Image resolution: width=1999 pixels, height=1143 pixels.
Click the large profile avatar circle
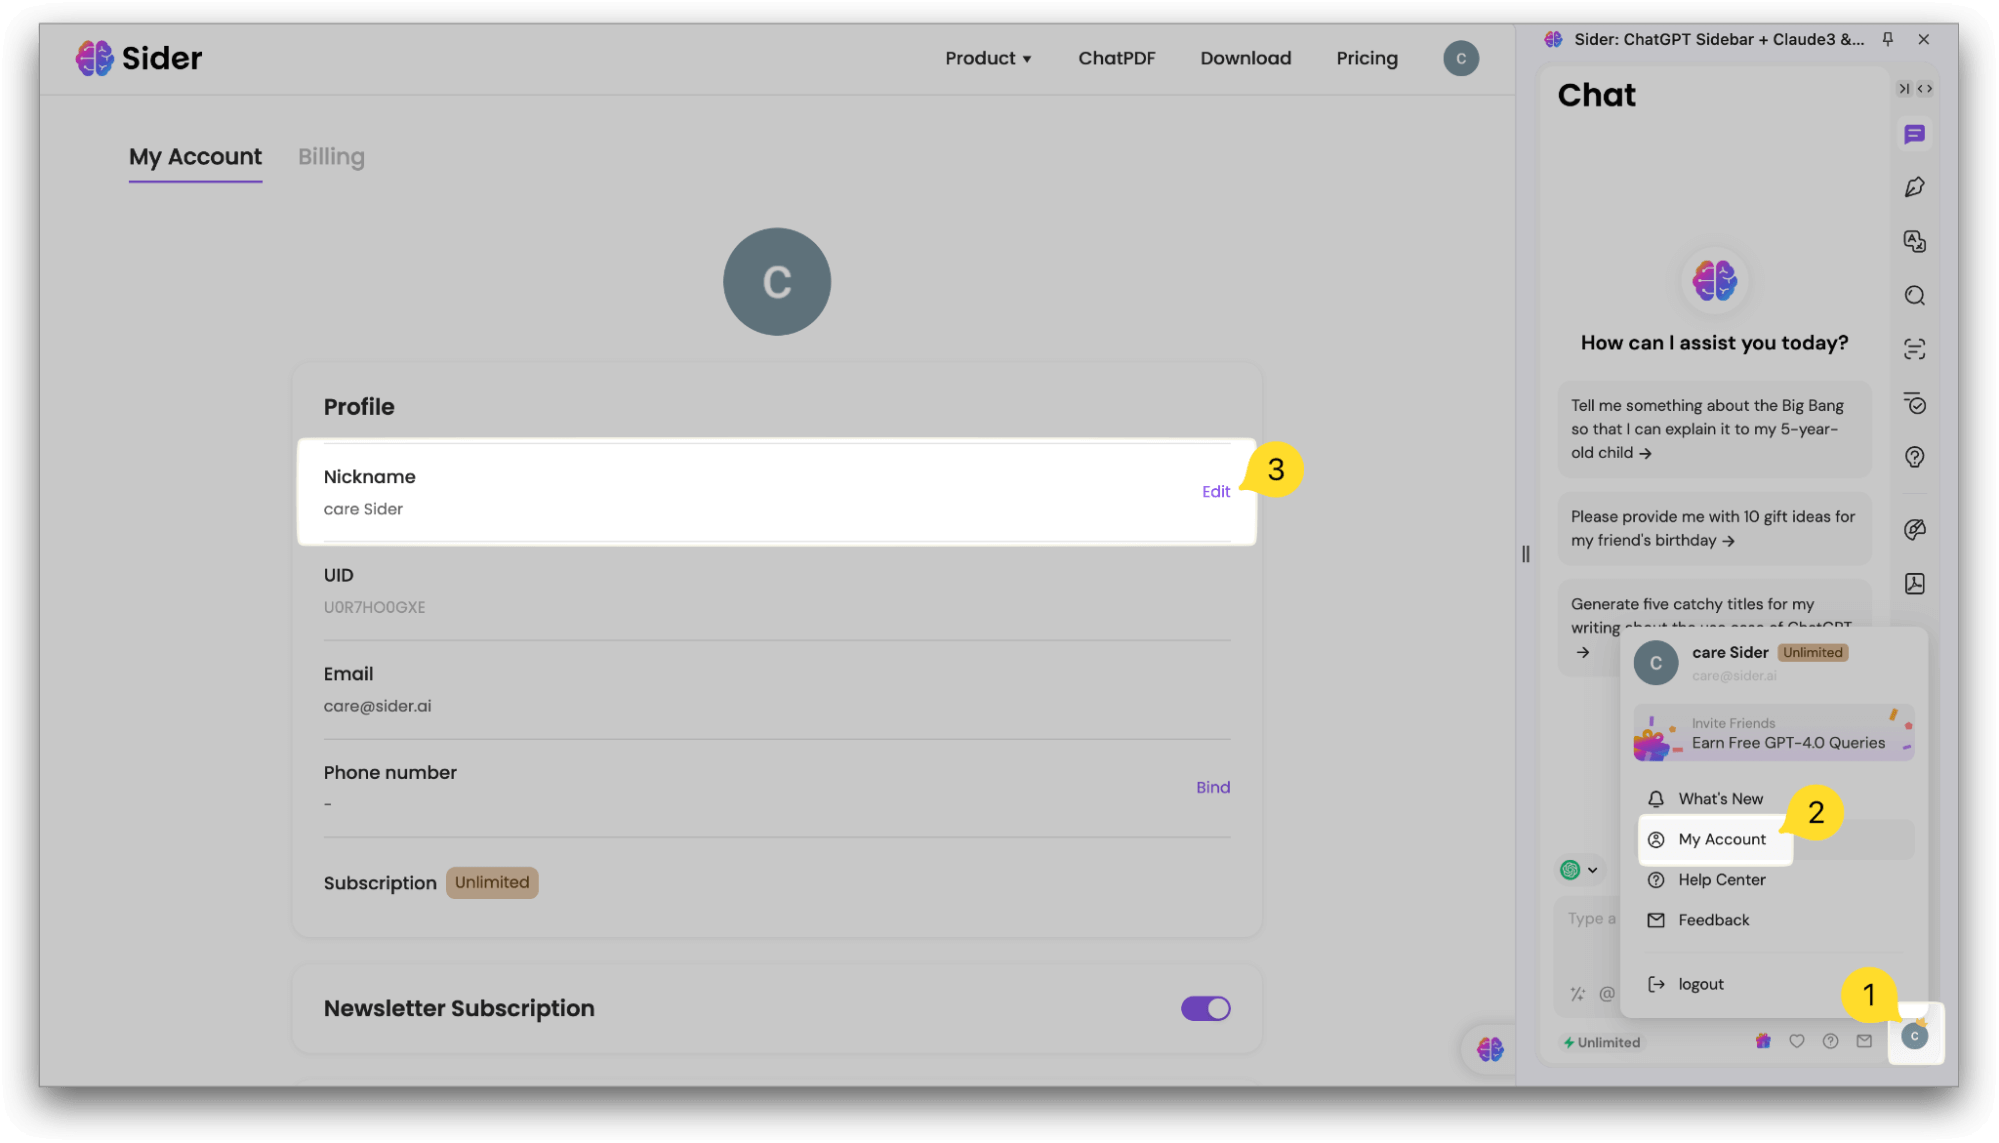[x=777, y=281]
